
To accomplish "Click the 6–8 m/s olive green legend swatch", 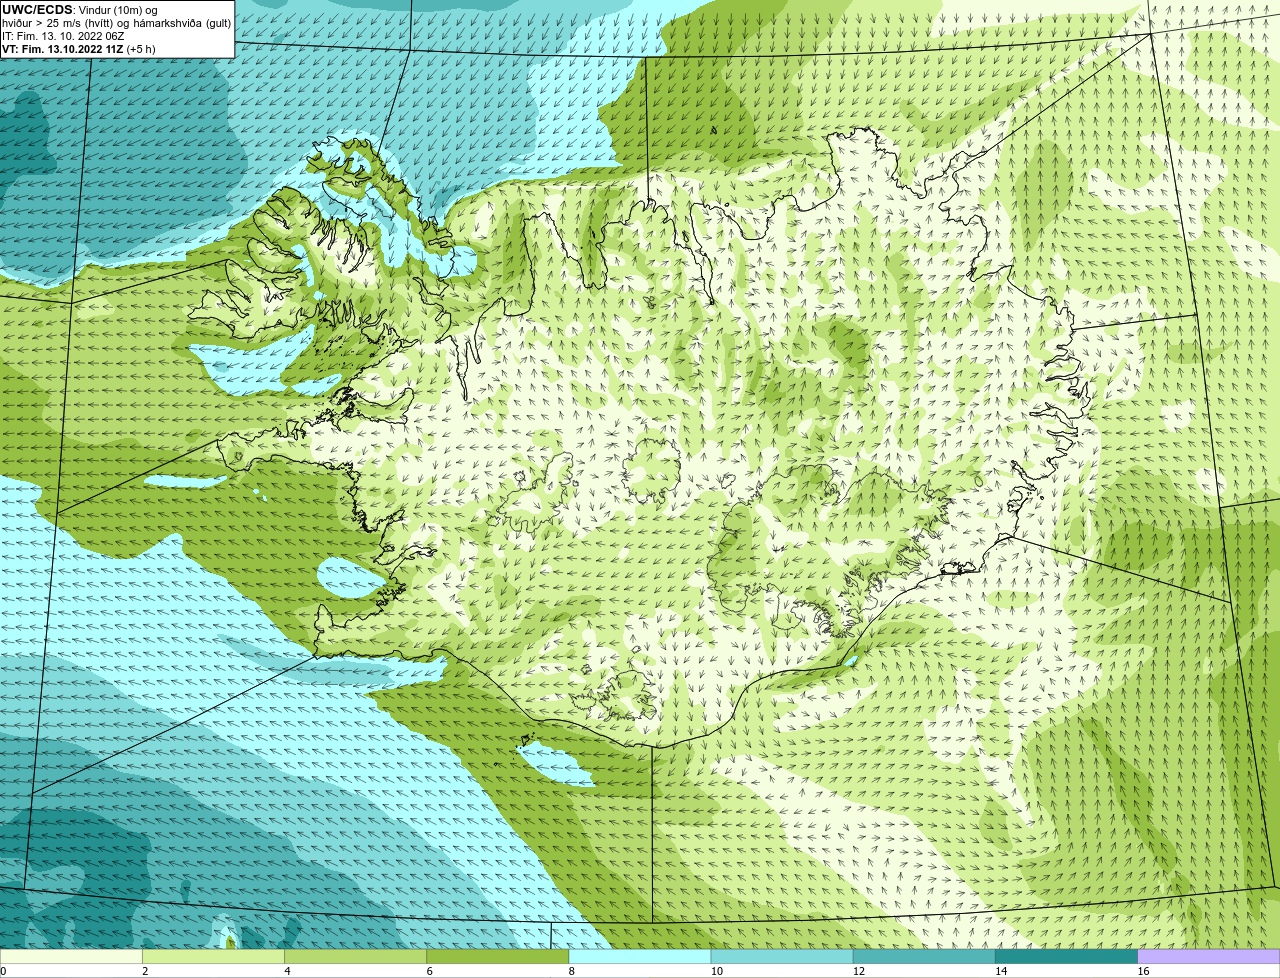I will 498,957.
